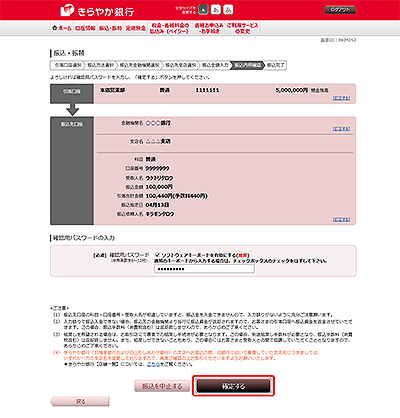
Task: Uncheck the software keyboard checkbox
Action: point(158,254)
